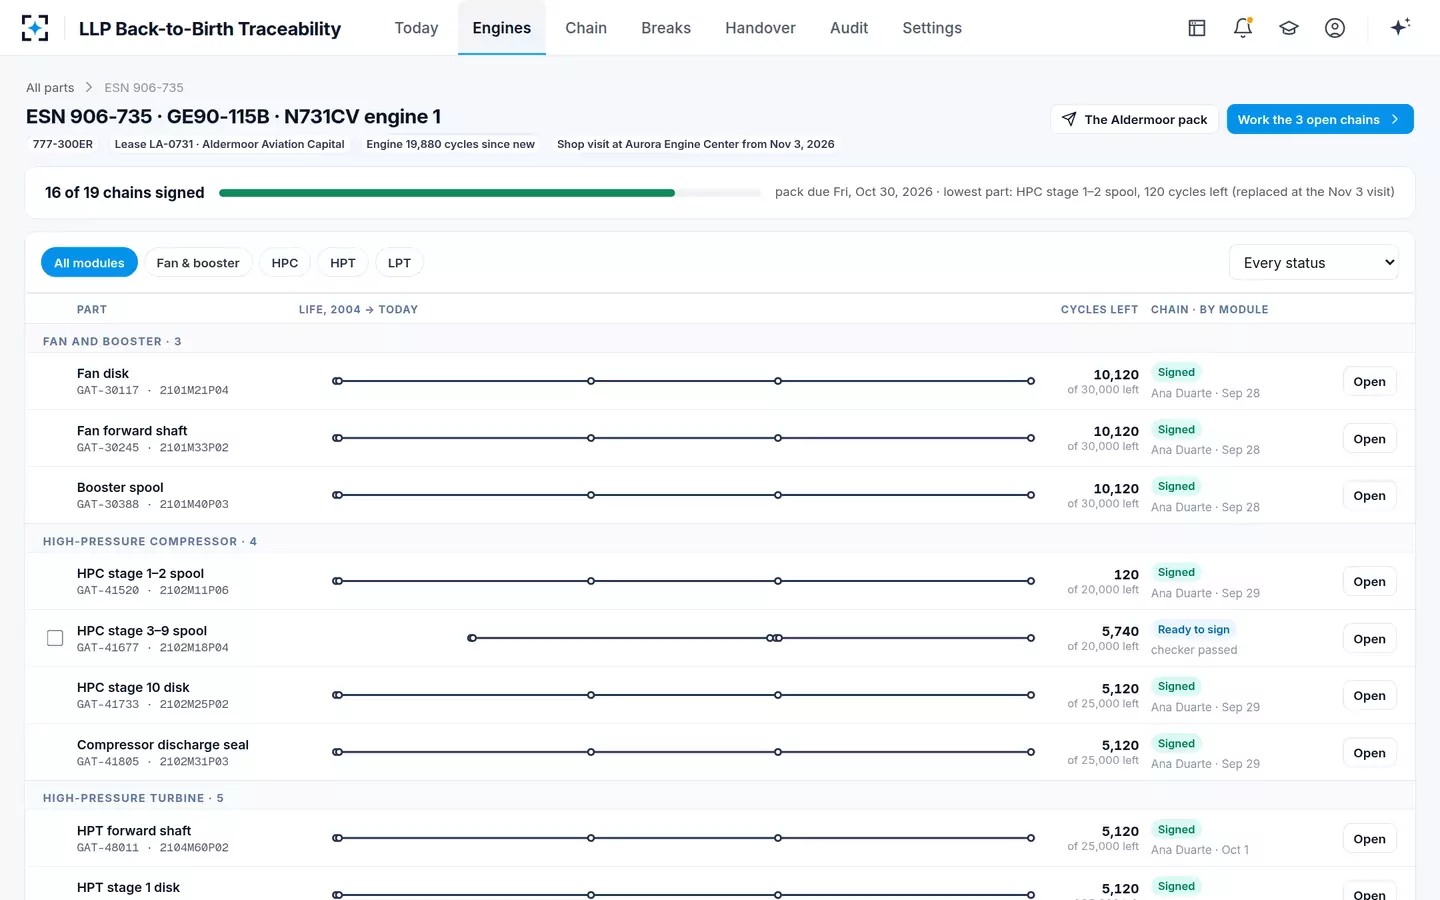Open the Audit tab
Screen dimensions: 1440x900
[x=849, y=28]
